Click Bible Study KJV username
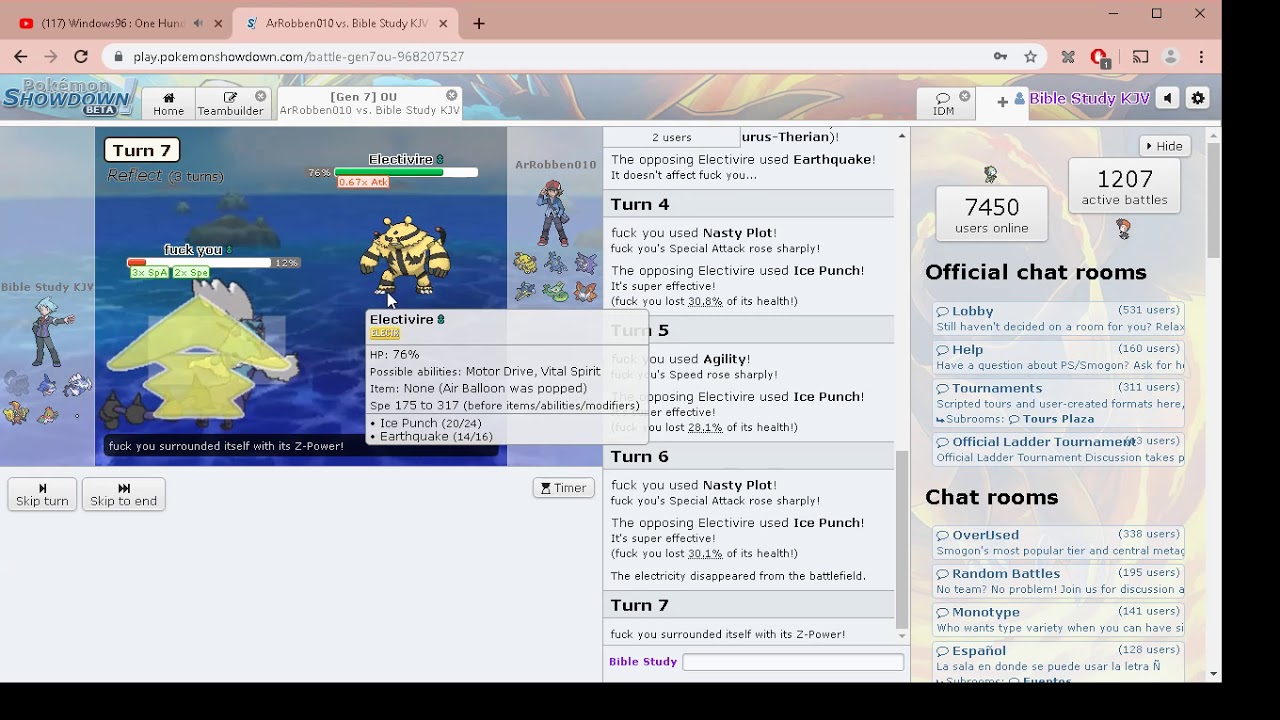The width and height of the screenshot is (1280, 720). tap(1089, 99)
